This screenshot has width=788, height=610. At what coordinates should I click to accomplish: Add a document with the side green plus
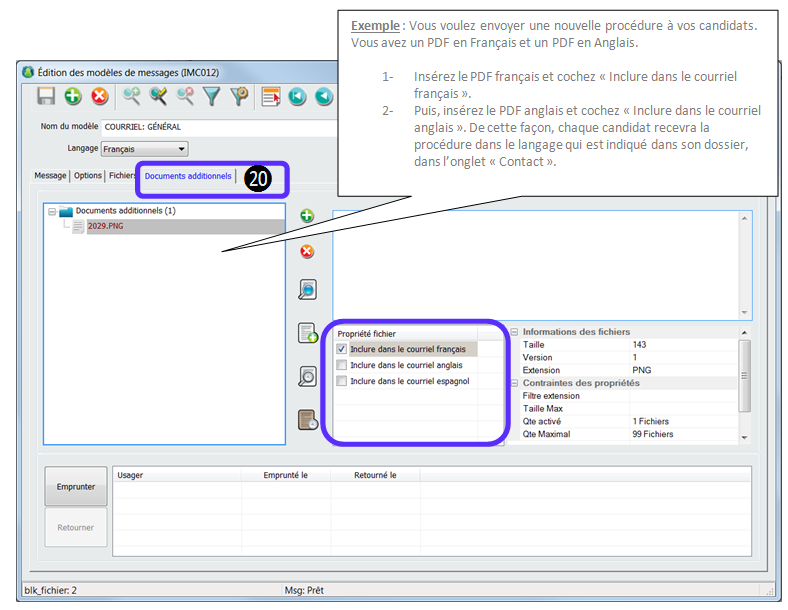307,215
